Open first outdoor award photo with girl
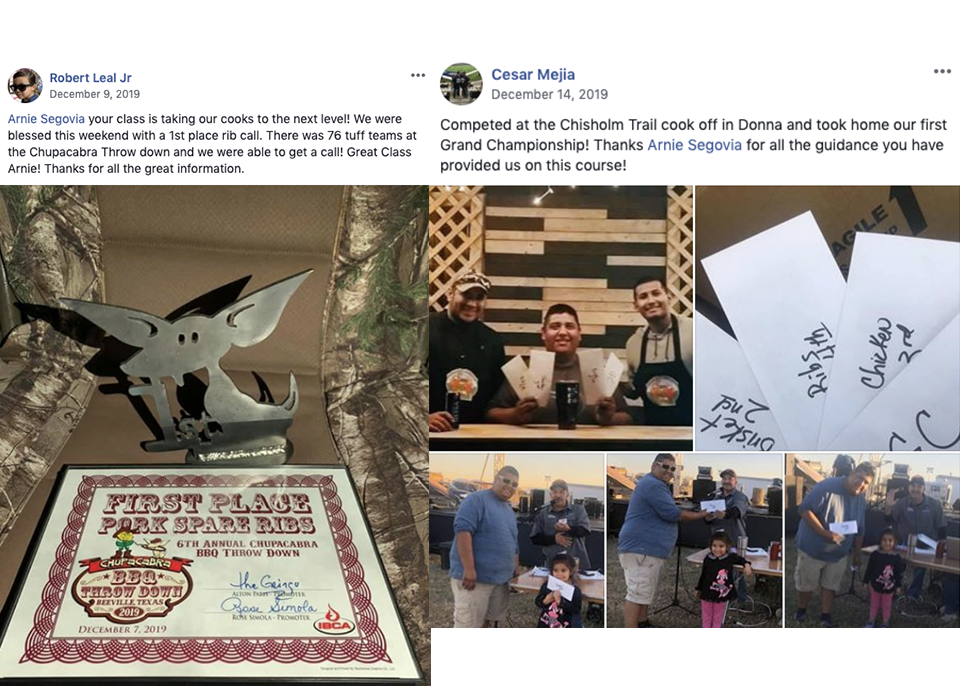 click(517, 540)
